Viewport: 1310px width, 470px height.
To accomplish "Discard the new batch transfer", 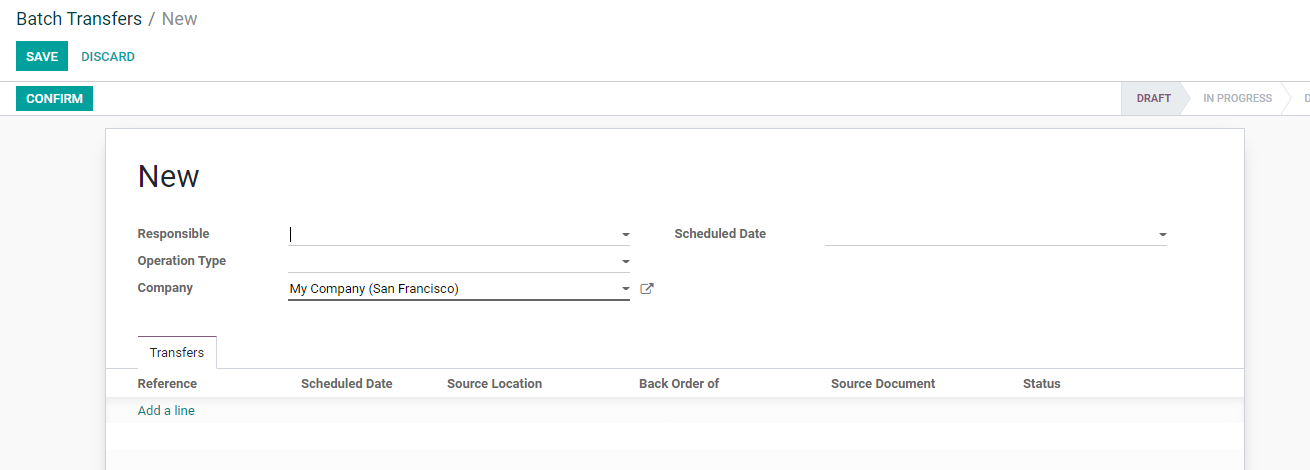I will (x=108, y=57).
